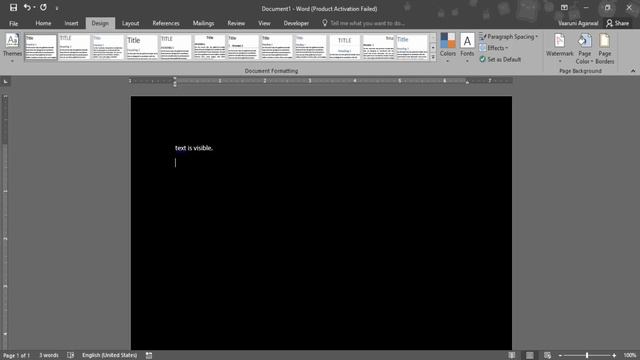
Task: Open Customize Quick Access Toolbar arrow
Action: (x=57, y=8)
